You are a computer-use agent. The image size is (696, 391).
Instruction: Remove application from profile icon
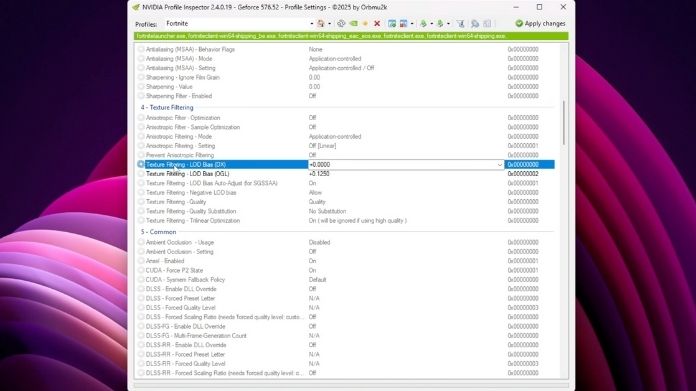click(403, 24)
